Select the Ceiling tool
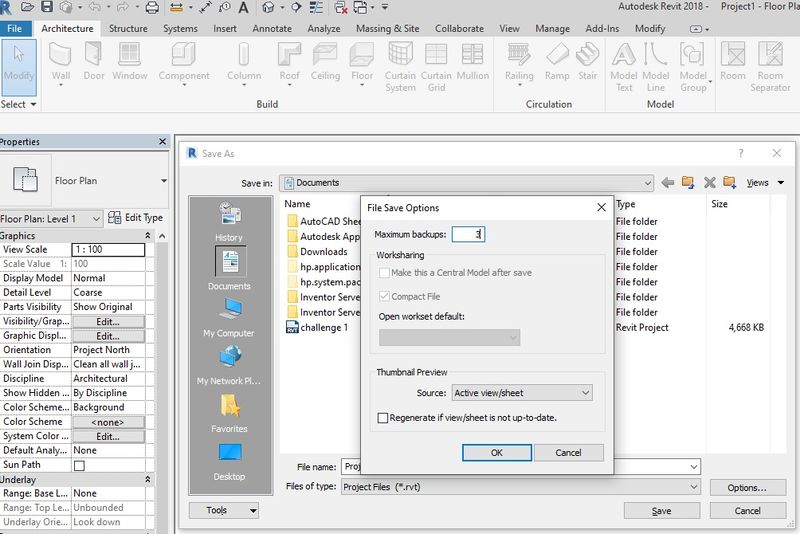The width and height of the screenshot is (800, 534). pos(325,63)
